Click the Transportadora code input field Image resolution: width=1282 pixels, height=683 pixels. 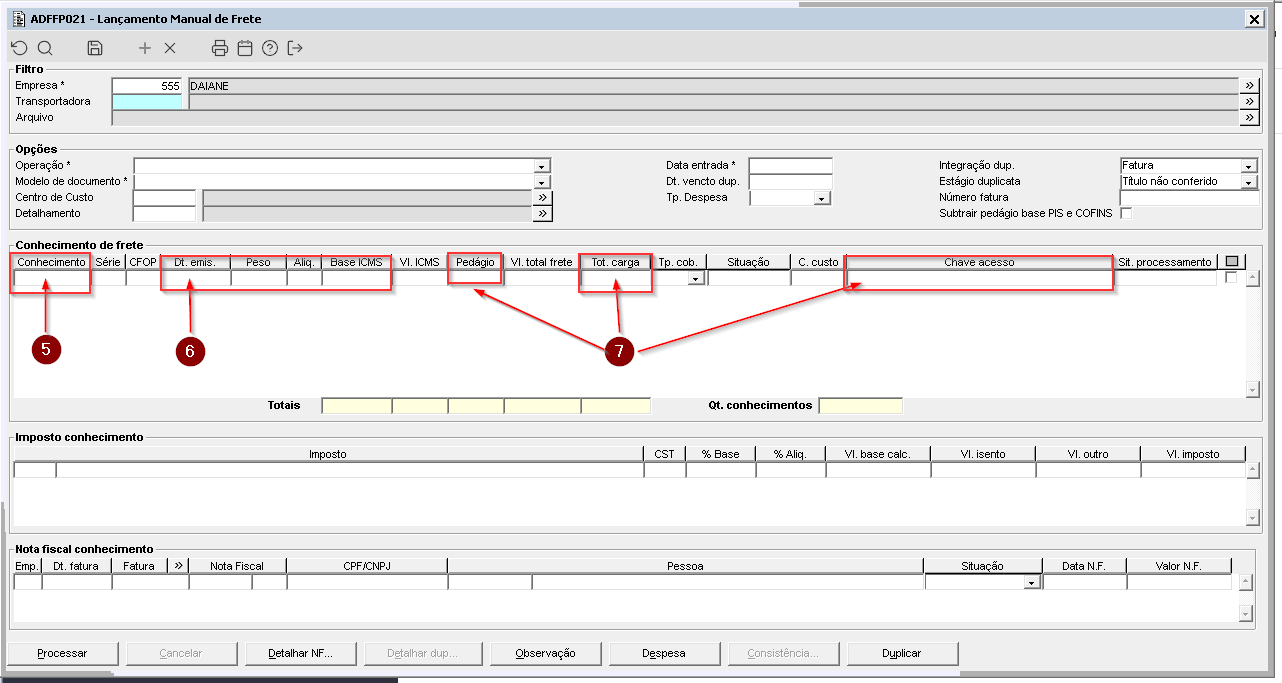147,102
